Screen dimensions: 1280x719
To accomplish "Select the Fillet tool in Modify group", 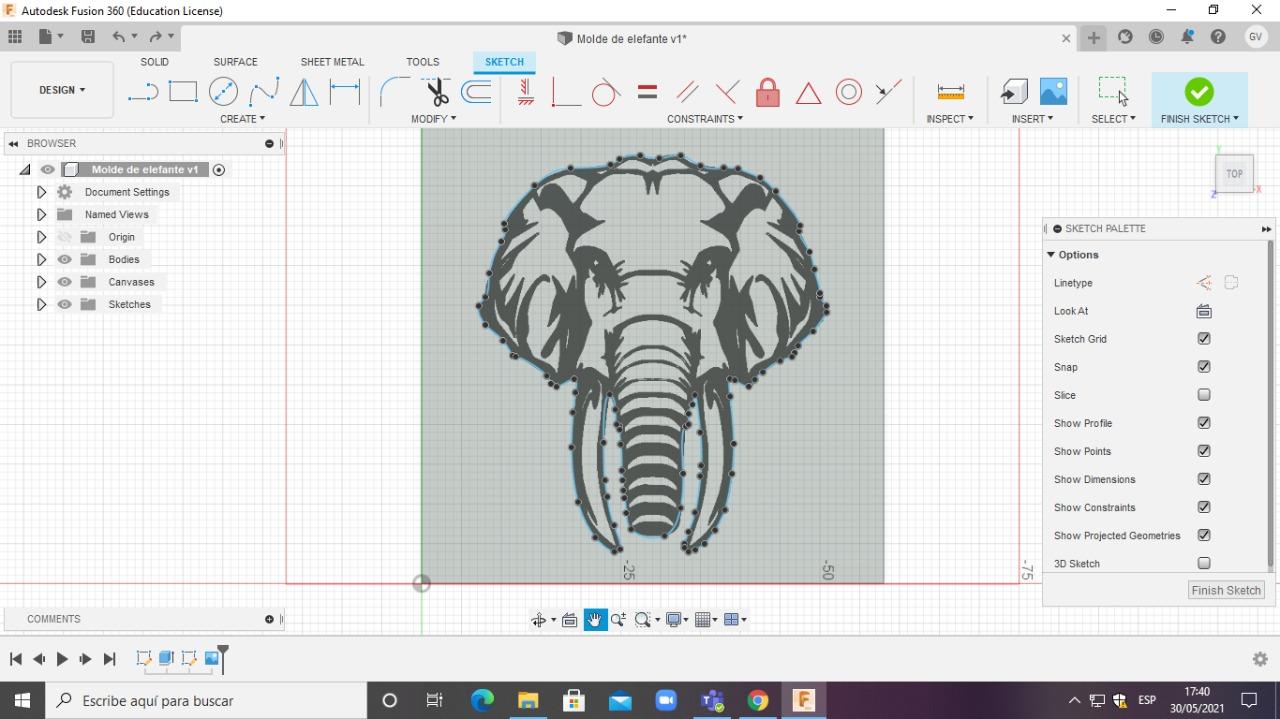I will pos(394,92).
